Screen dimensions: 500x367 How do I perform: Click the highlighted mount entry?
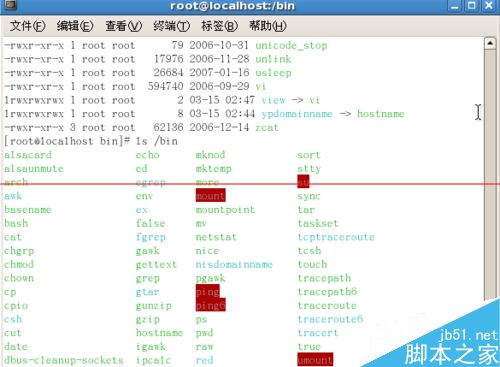point(210,196)
